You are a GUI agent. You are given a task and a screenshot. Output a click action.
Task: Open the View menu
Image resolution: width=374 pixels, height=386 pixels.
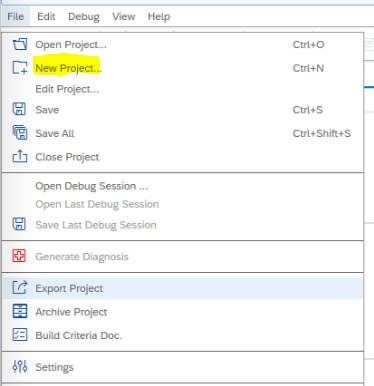click(123, 16)
